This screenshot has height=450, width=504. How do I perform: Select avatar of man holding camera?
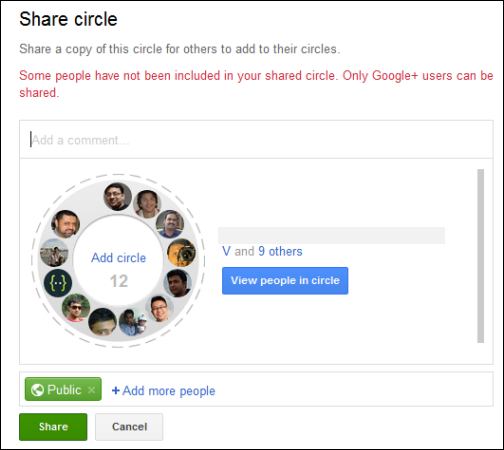(181, 253)
